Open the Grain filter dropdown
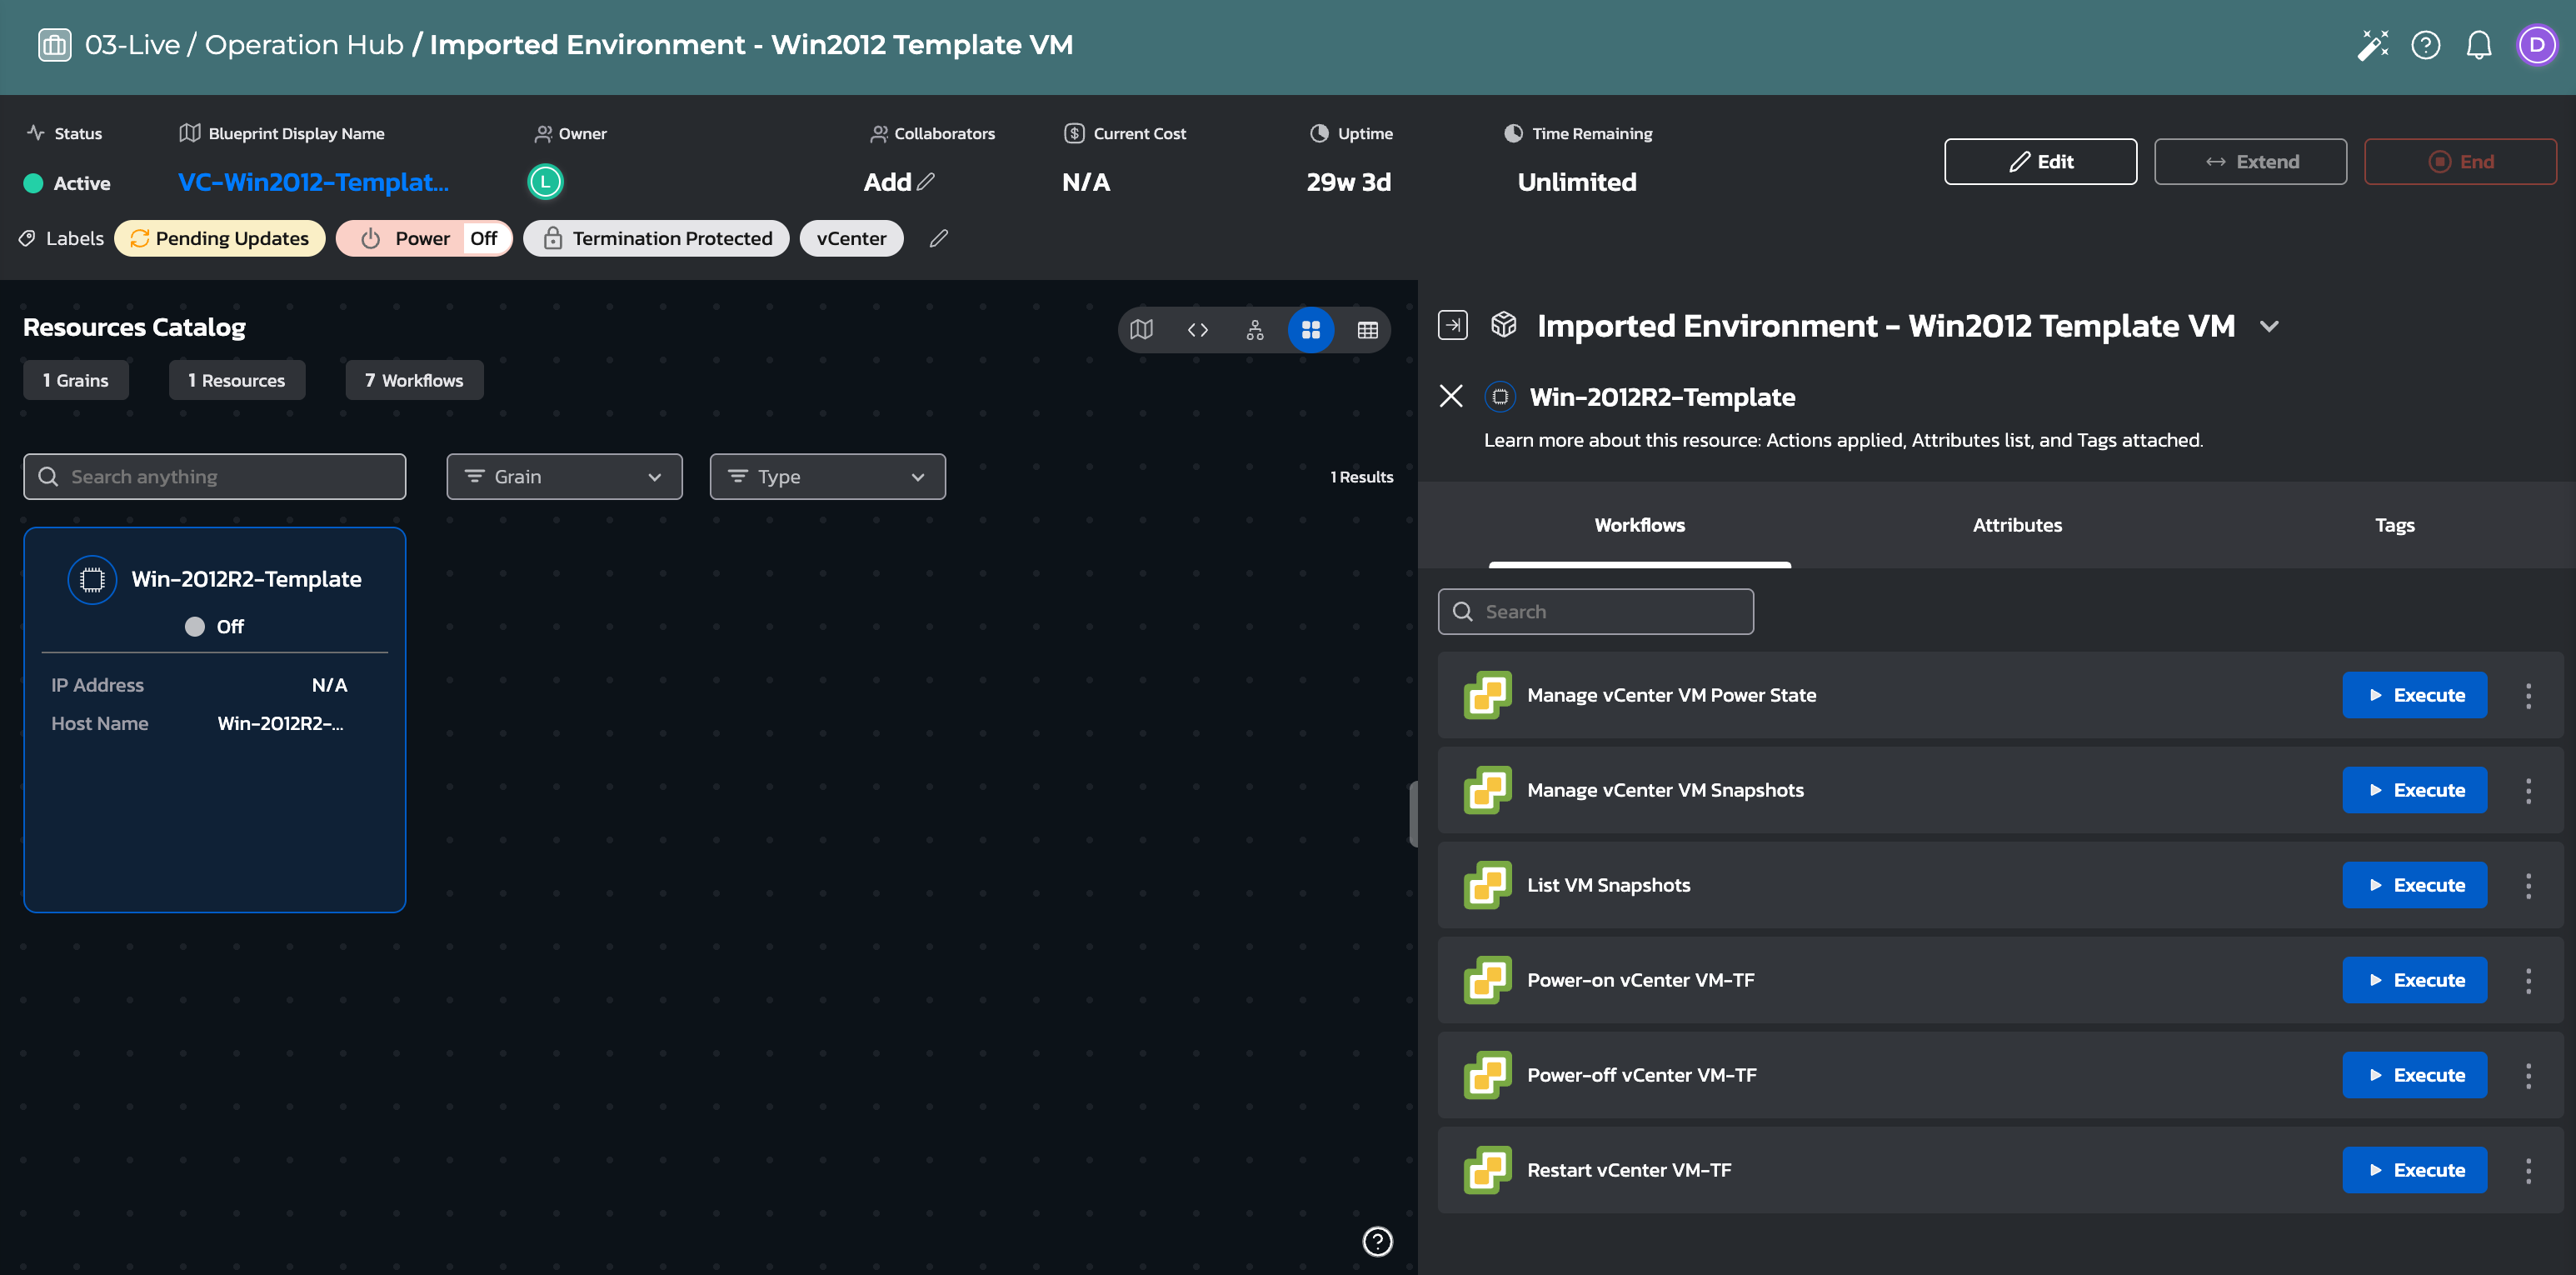The height and width of the screenshot is (1275, 2576). point(564,477)
